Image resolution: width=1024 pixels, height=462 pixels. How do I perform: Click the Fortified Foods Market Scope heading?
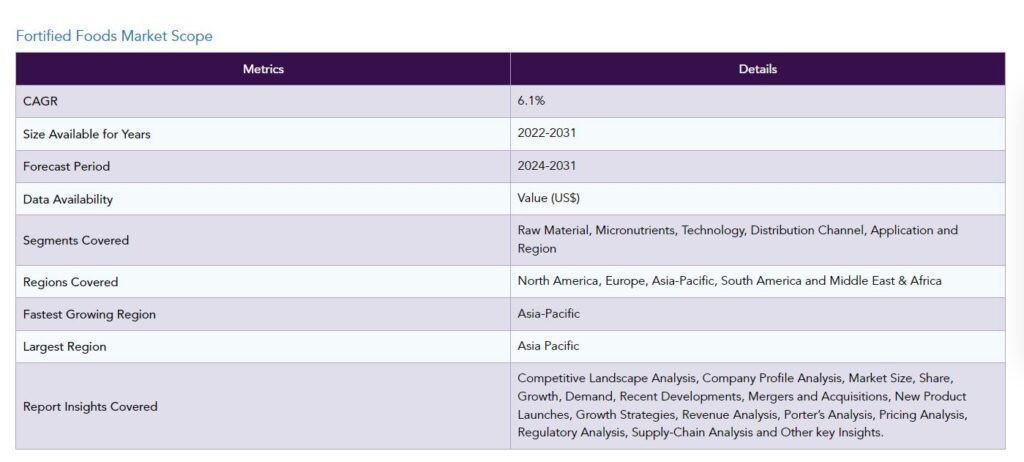[114, 36]
